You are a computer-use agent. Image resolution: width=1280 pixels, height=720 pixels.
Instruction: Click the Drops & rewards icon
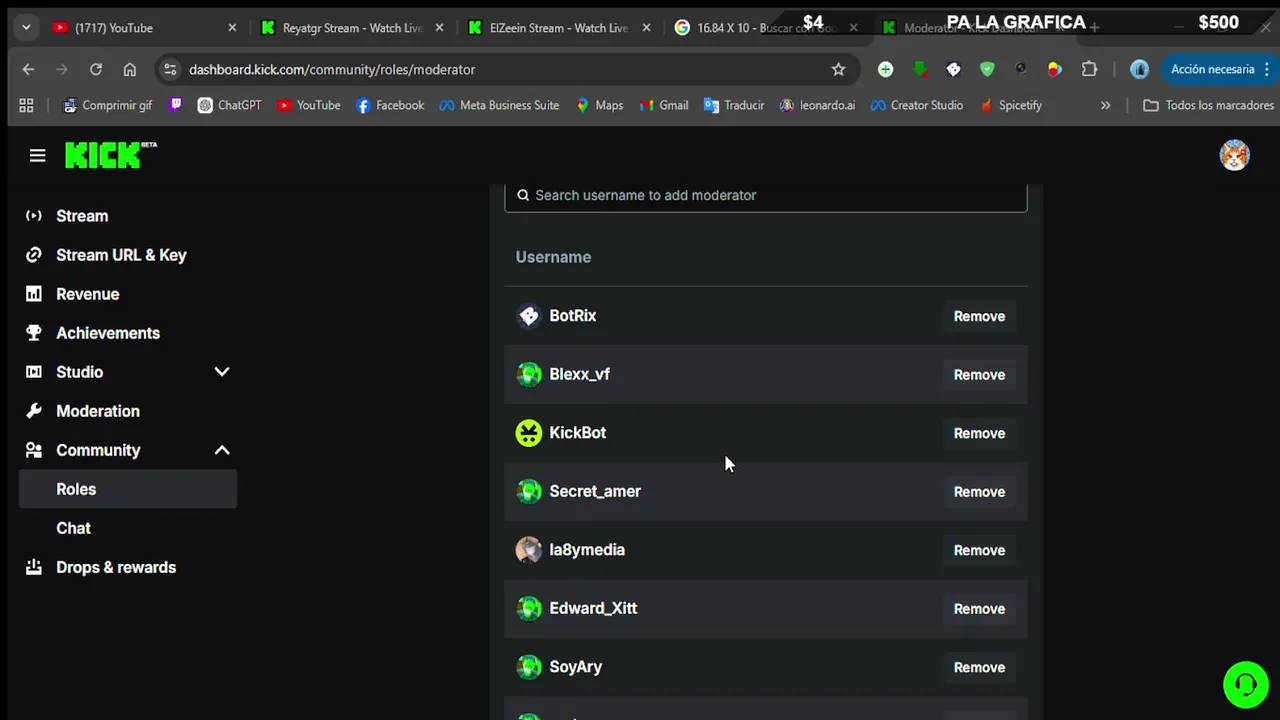click(x=34, y=567)
